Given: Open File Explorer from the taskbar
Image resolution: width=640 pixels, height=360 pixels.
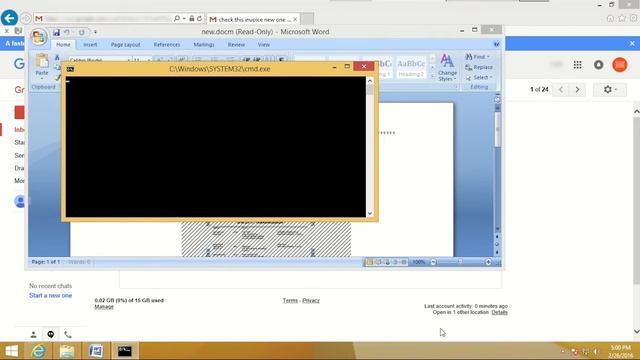Looking at the screenshot, I should click(67, 351).
